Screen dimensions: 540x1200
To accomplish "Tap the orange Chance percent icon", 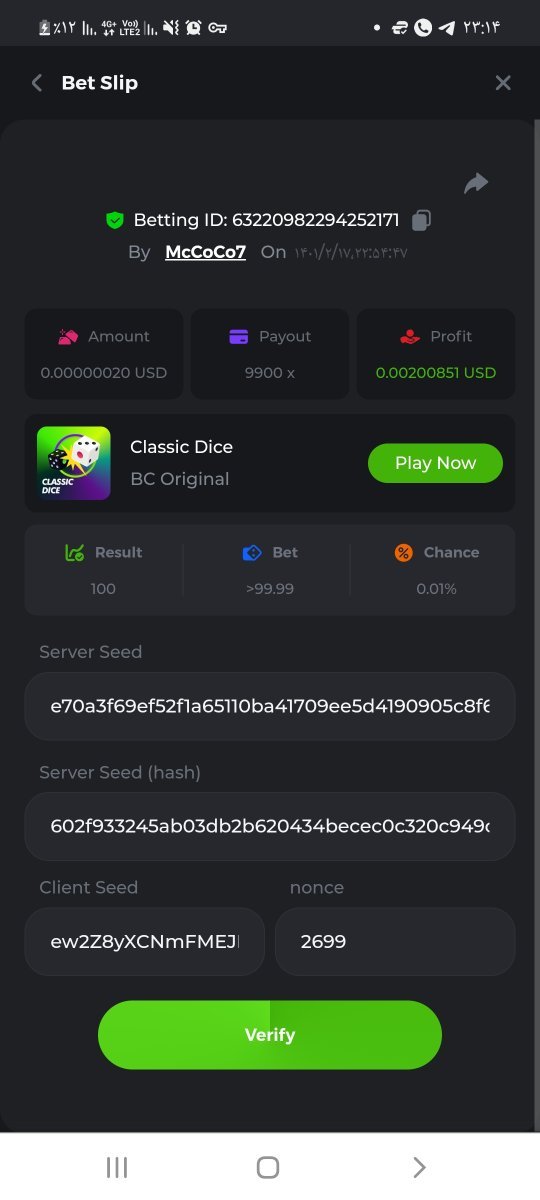I will pos(403,553).
